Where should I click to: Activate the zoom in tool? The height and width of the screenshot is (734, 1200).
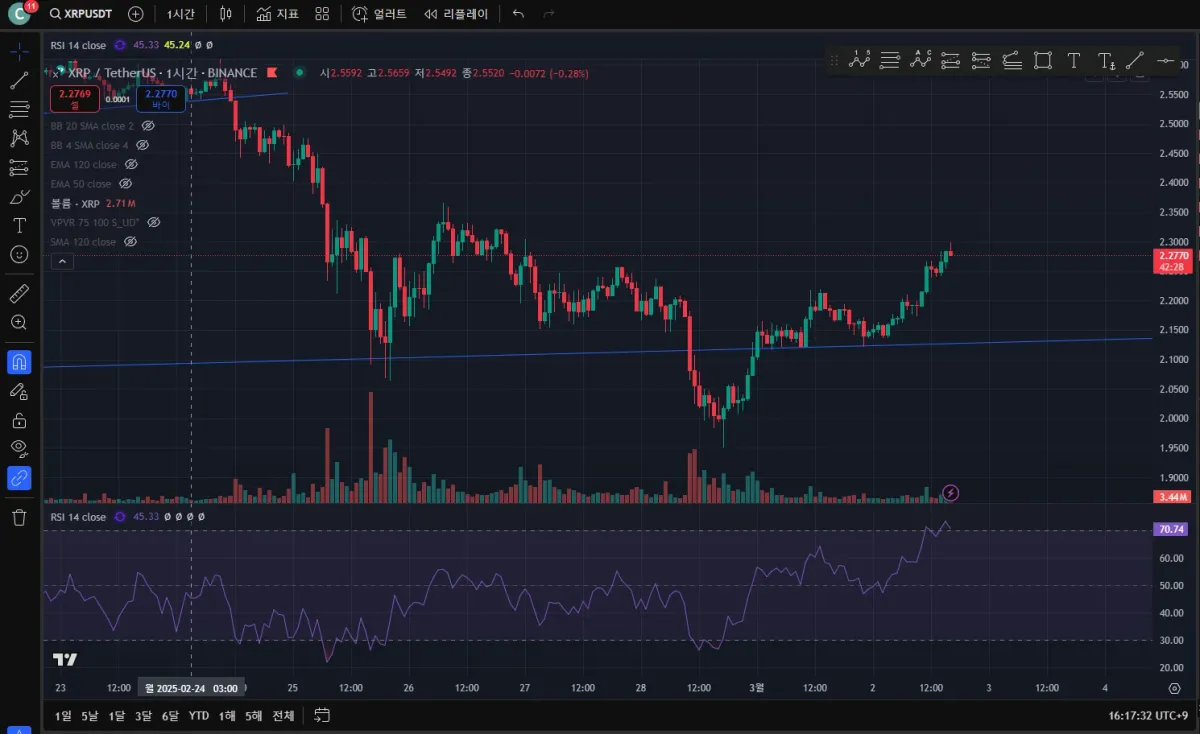pos(19,322)
